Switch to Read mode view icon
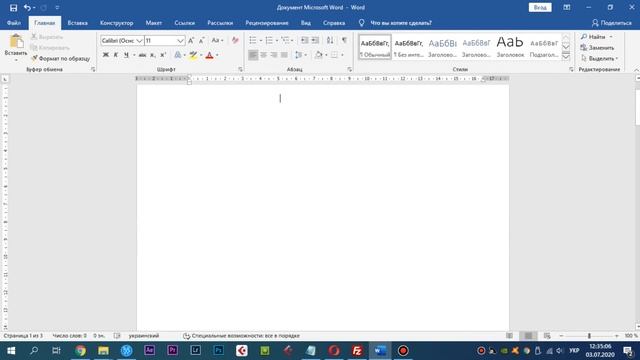640x360 pixels. 509,336
